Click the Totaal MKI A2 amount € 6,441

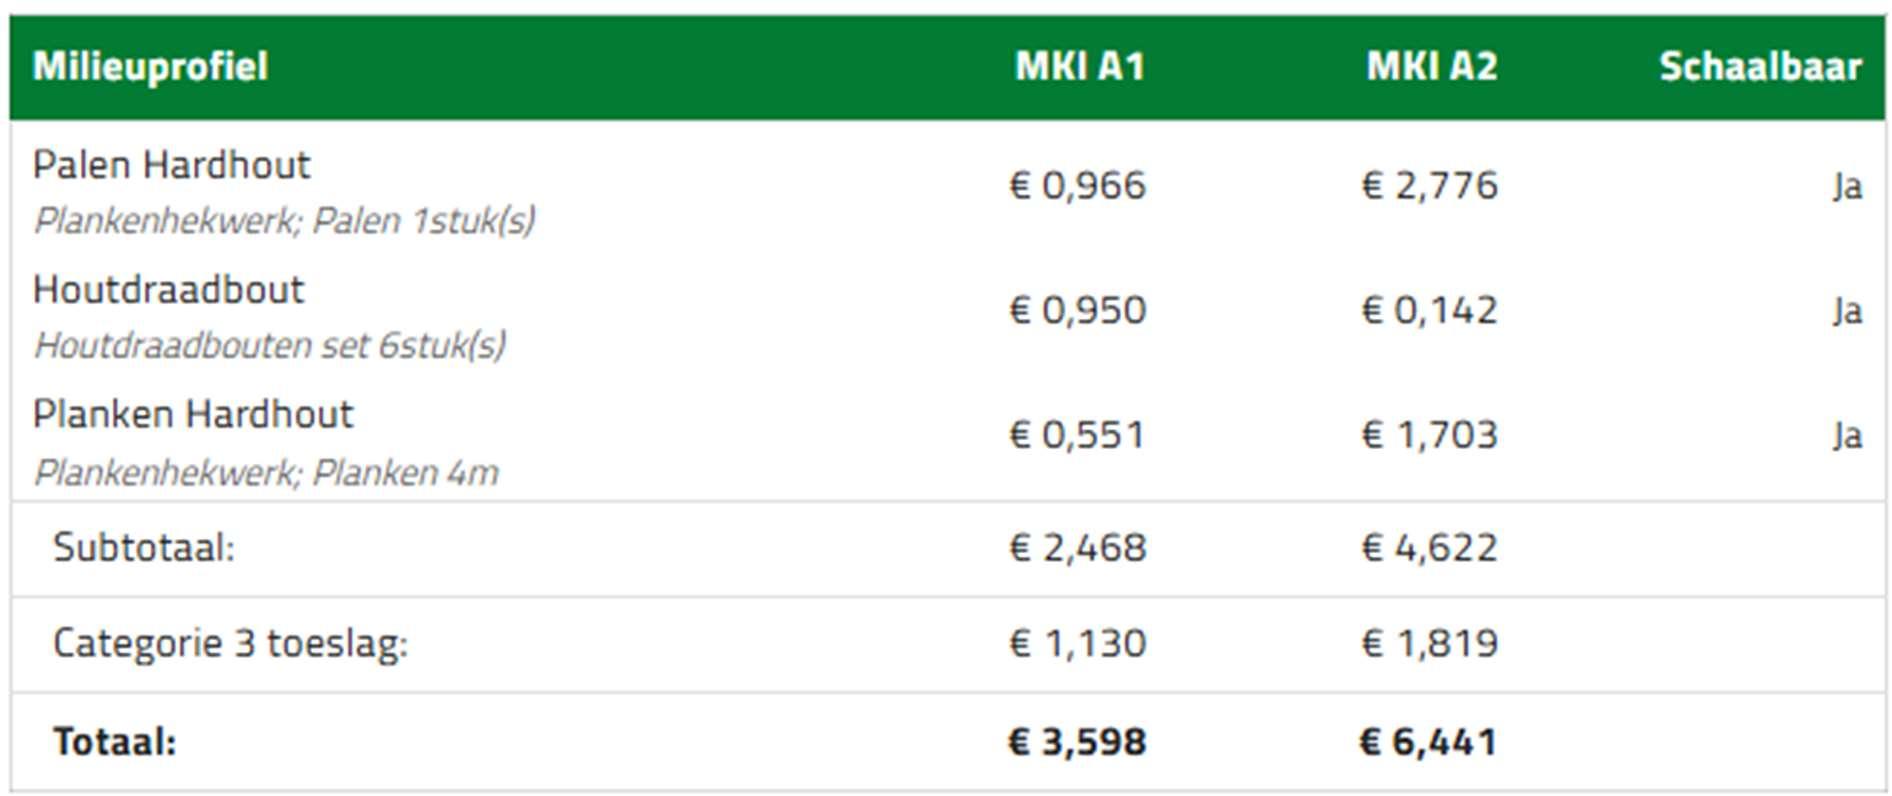[1429, 742]
